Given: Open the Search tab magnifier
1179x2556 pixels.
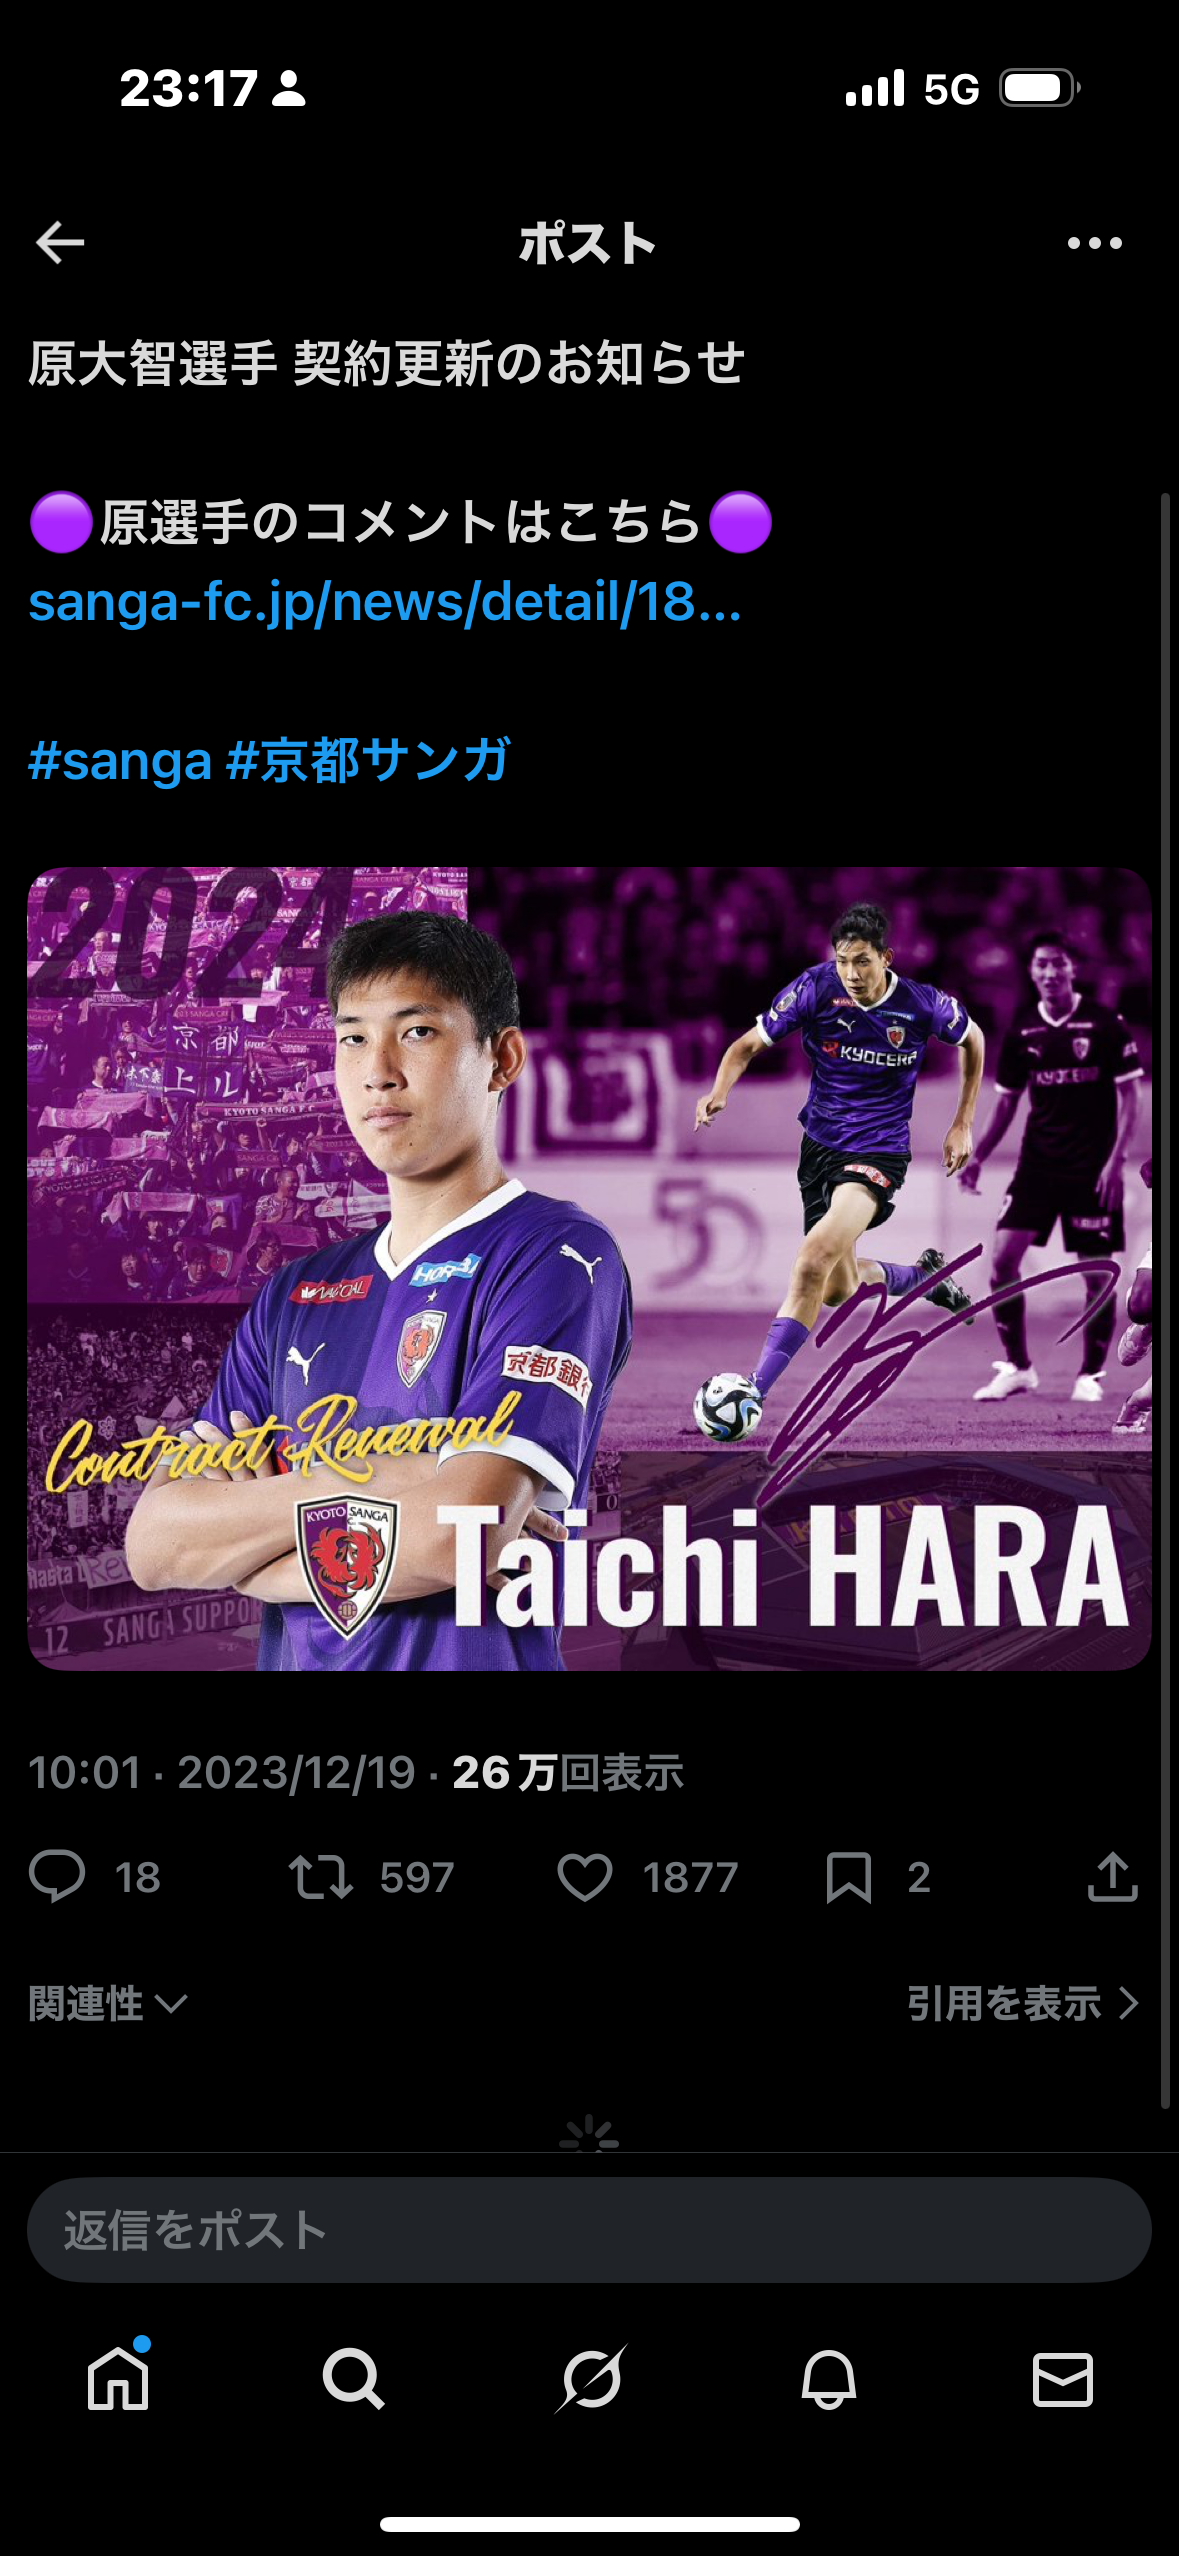Looking at the screenshot, I should pyautogui.click(x=353, y=2378).
